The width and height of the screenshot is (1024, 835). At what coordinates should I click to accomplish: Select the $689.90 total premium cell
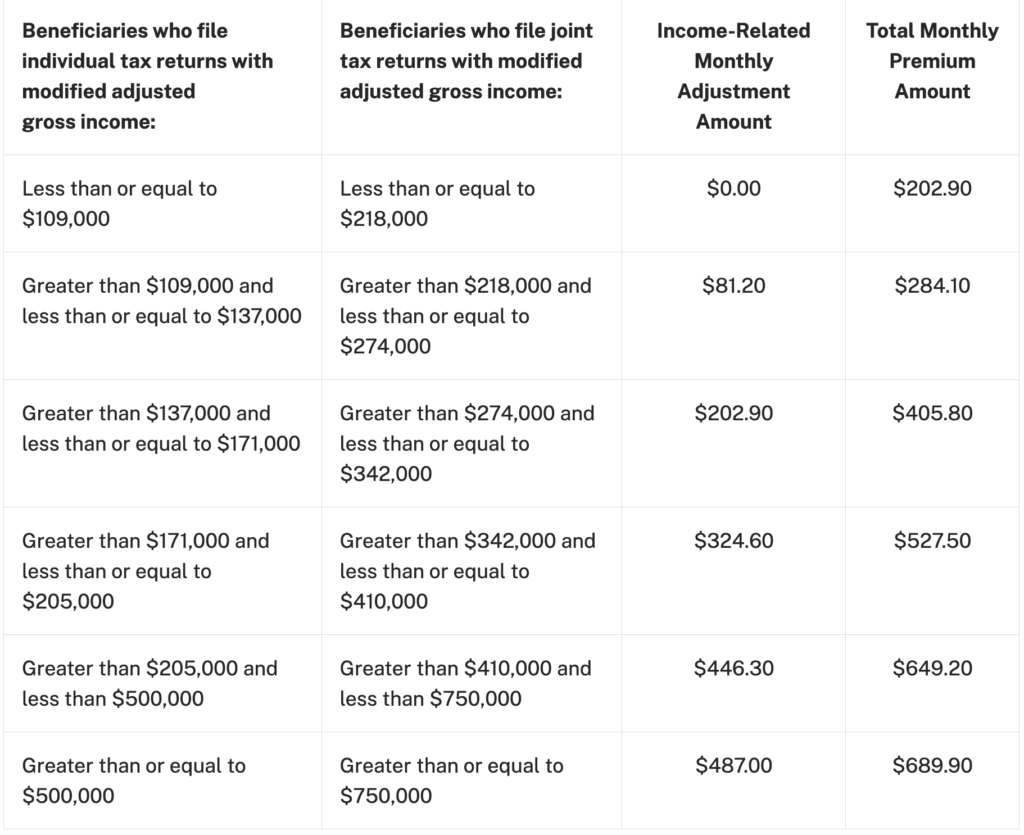coord(932,766)
